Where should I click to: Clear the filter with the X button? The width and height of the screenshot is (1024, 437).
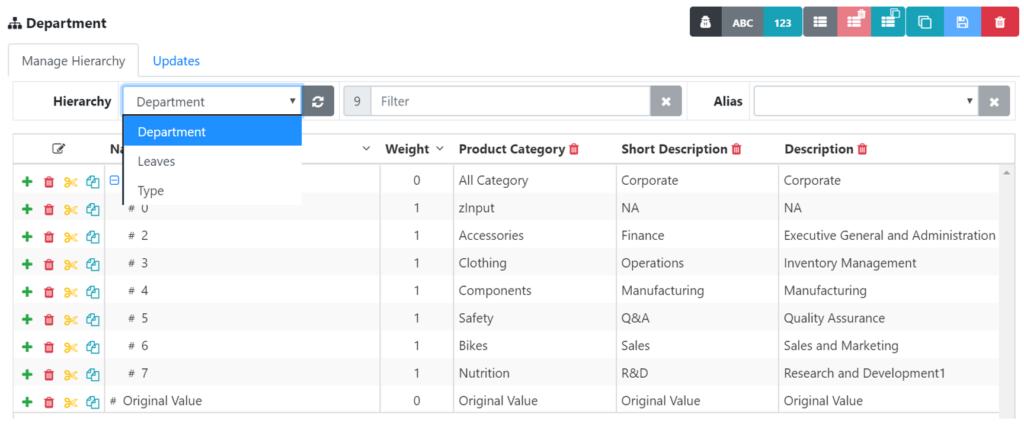click(666, 101)
